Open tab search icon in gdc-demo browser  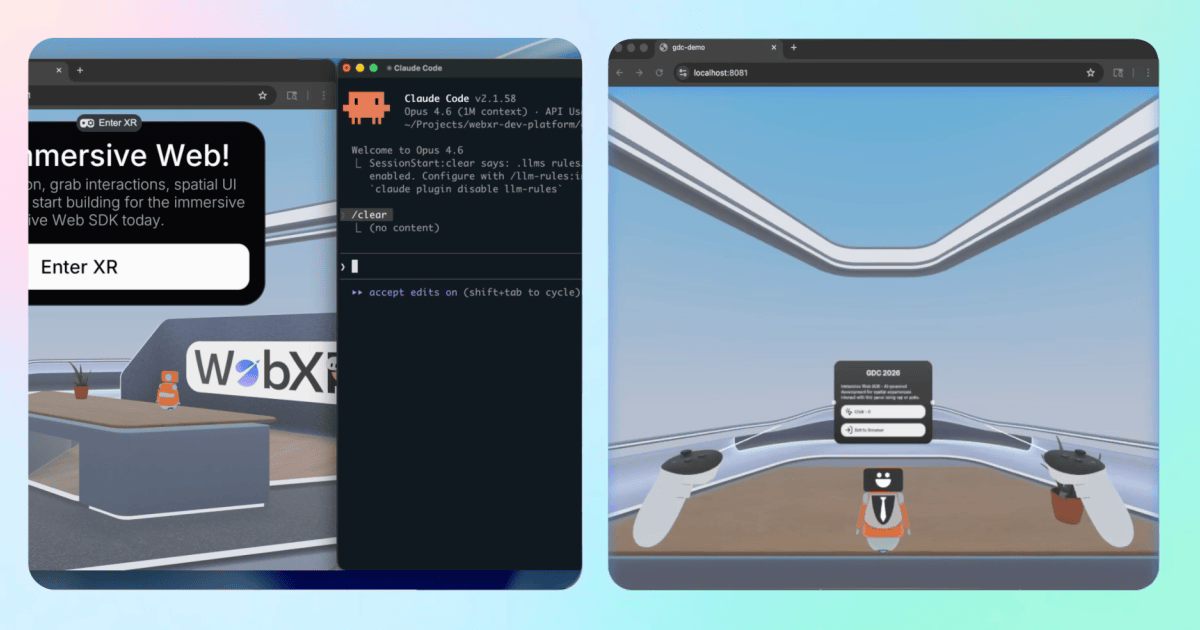coord(1118,73)
